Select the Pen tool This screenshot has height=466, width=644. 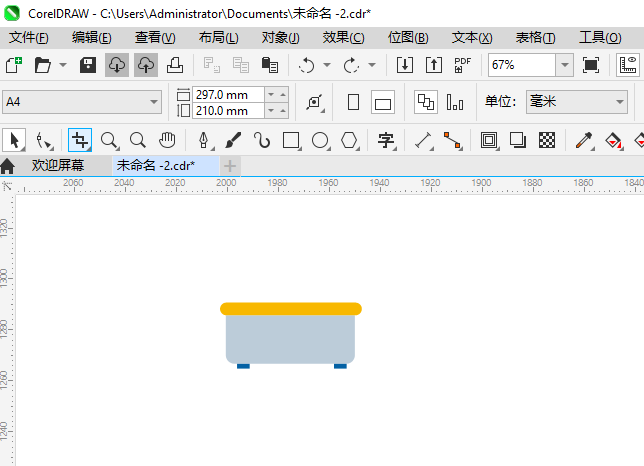[204, 140]
